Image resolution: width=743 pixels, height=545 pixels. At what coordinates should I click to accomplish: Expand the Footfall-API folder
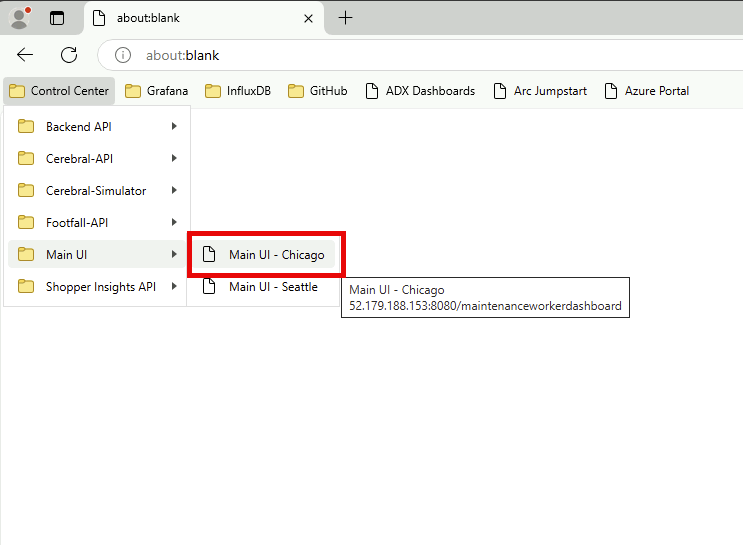(x=97, y=222)
